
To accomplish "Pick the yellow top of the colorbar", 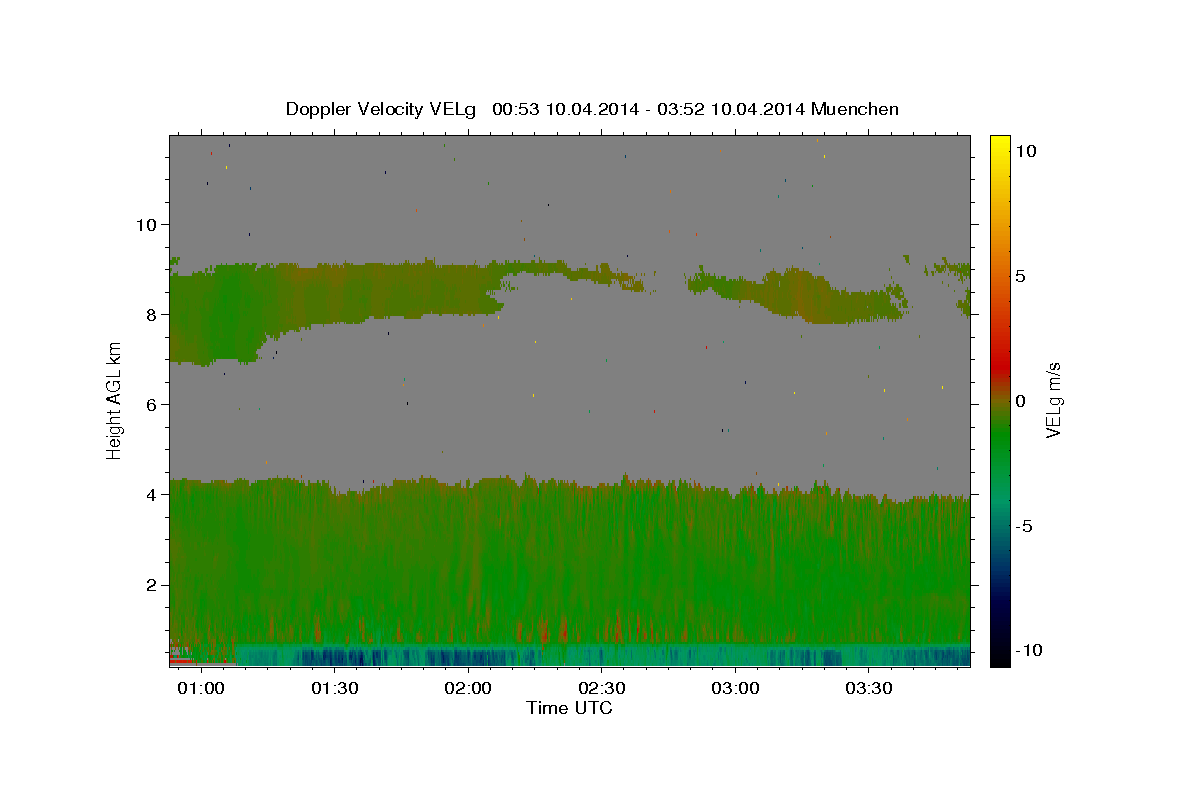I will tap(999, 145).
